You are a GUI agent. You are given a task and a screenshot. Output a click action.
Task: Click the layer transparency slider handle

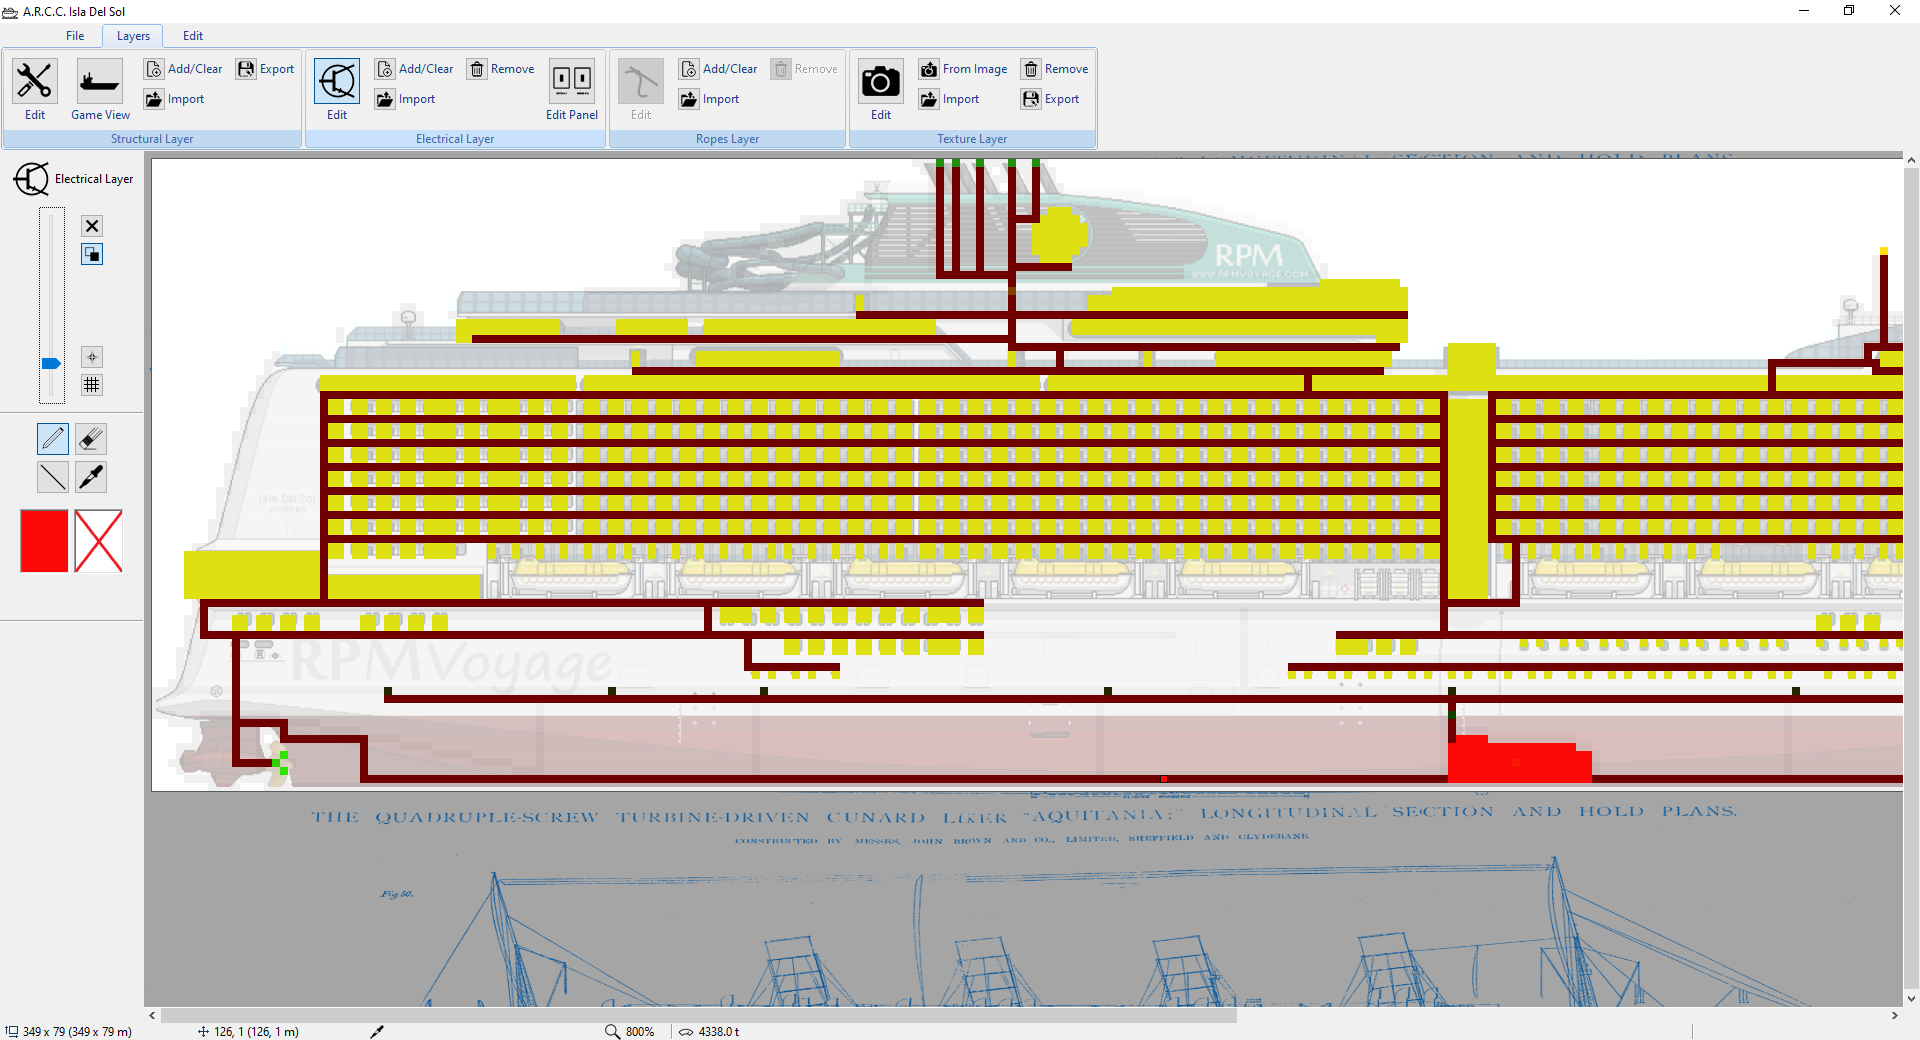(x=51, y=363)
